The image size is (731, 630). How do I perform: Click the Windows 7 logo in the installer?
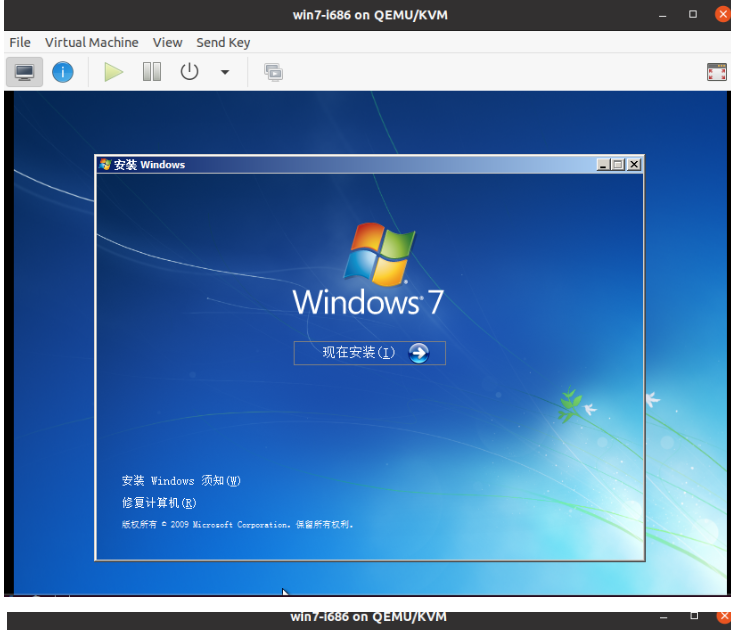tap(368, 269)
